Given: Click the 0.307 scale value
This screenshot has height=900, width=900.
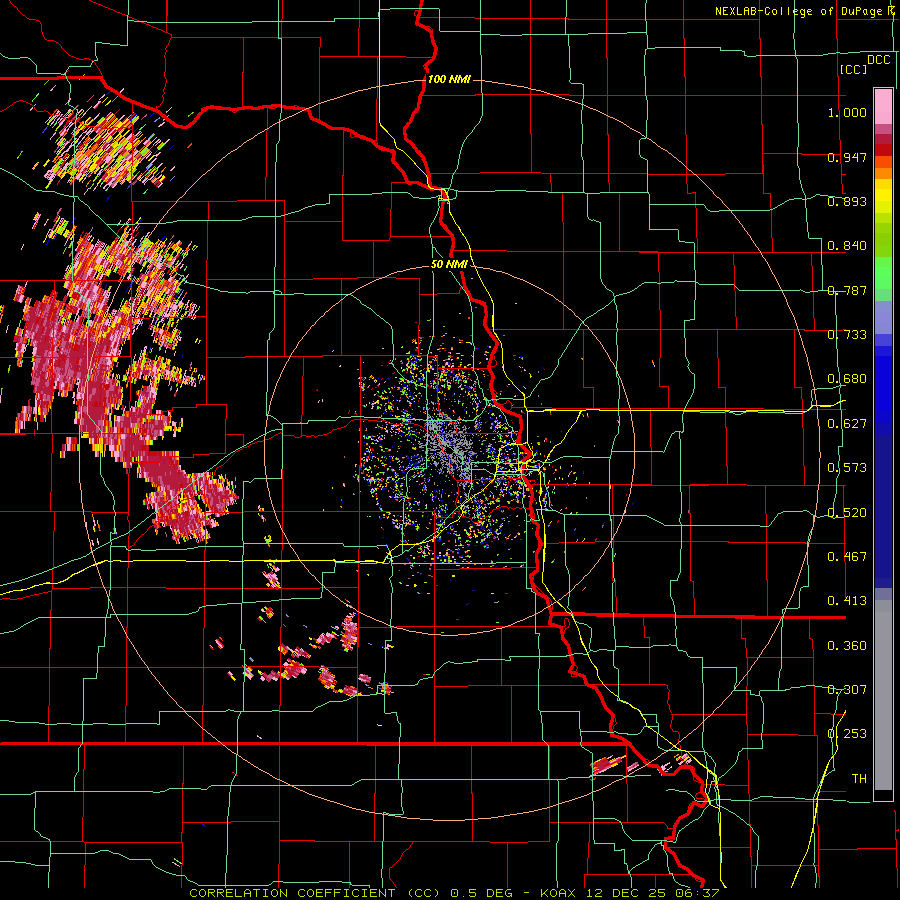Looking at the screenshot, I should 847,689.
